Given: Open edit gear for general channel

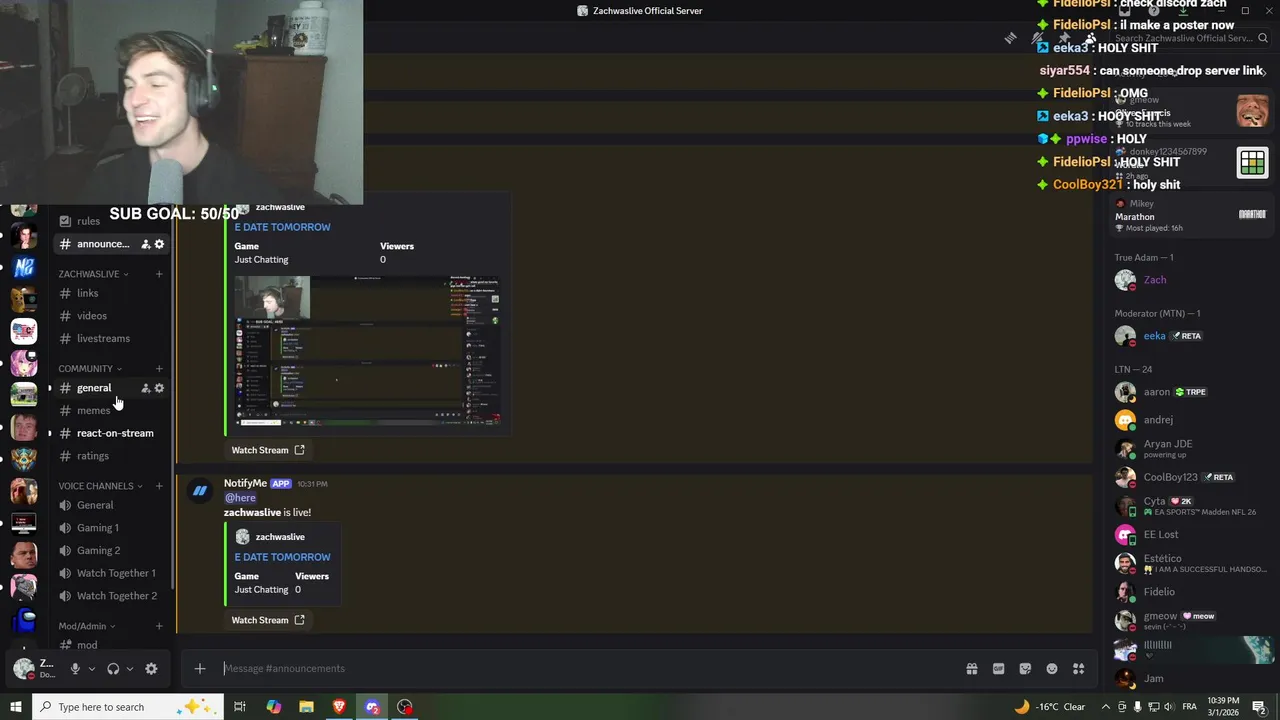Looking at the screenshot, I should pos(159,388).
